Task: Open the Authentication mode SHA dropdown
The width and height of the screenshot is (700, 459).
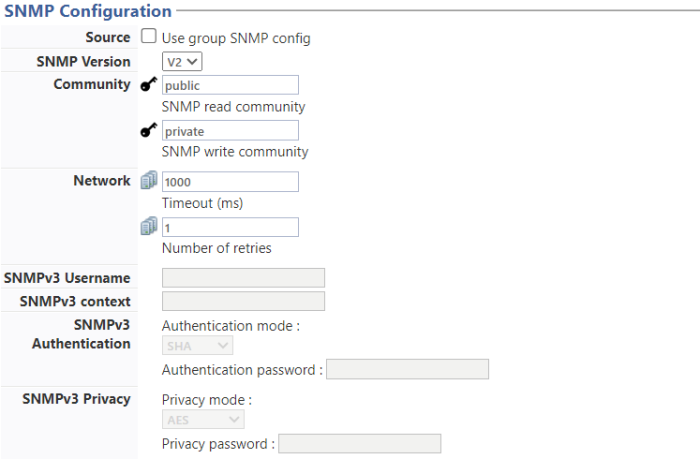Action: coord(197,345)
